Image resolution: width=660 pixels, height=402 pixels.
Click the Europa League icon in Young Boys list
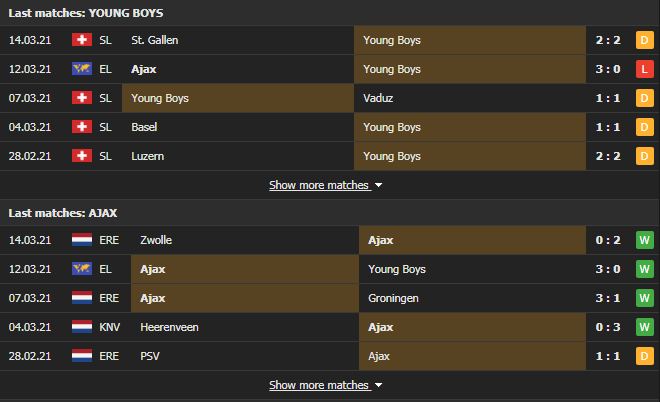tap(82, 69)
